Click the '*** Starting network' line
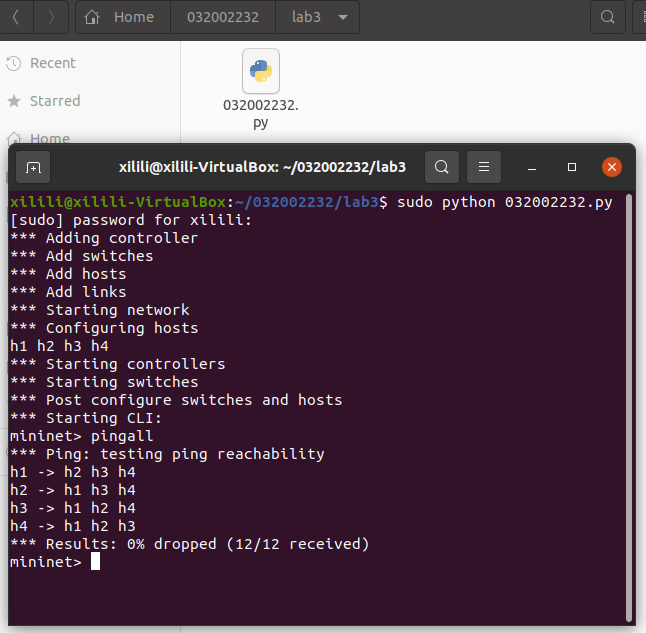The height and width of the screenshot is (633, 646). click(x=100, y=310)
